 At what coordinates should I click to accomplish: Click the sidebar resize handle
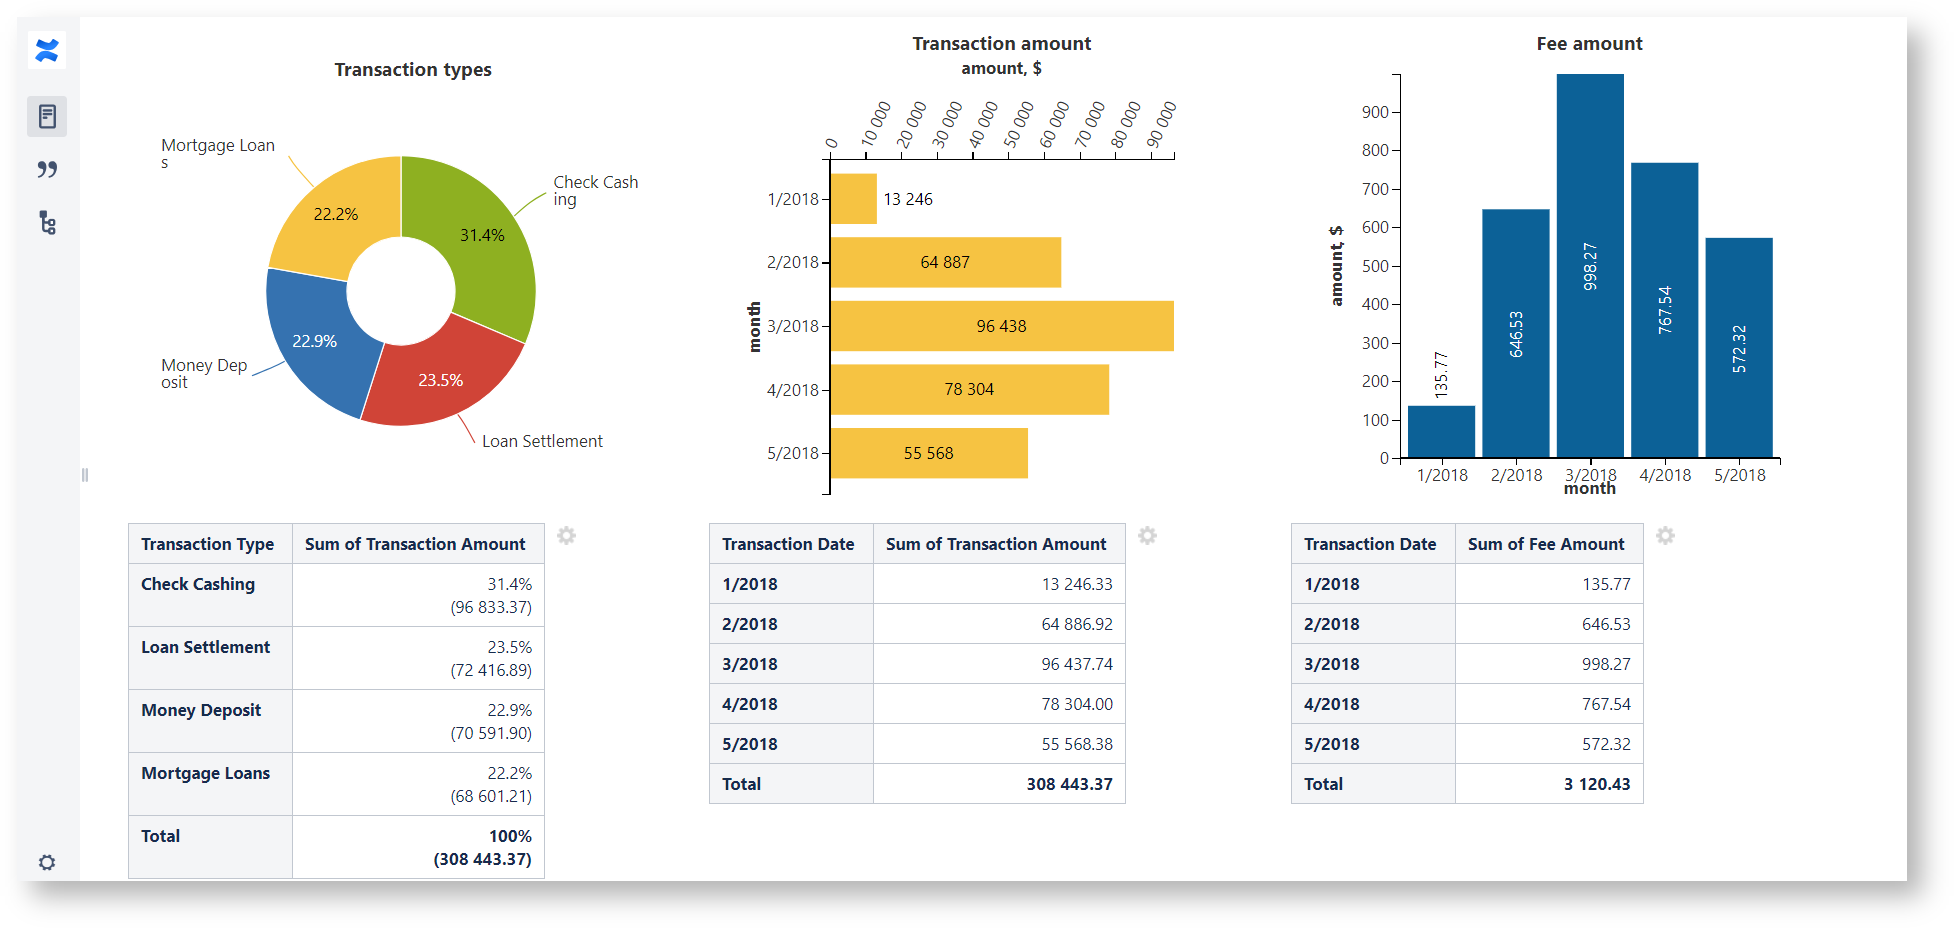tap(85, 475)
